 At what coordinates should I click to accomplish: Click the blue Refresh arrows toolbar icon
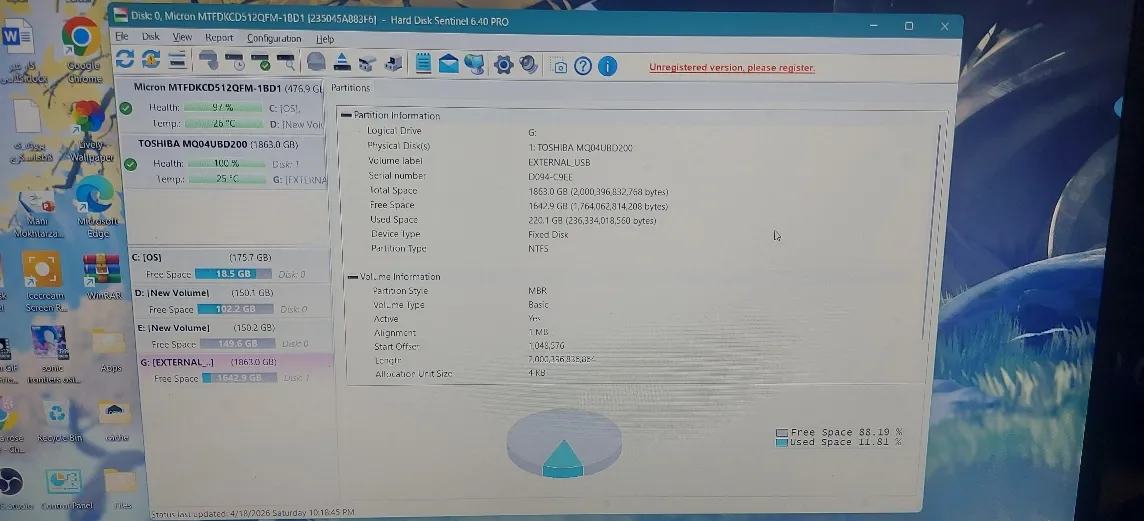click(x=125, y=59)
